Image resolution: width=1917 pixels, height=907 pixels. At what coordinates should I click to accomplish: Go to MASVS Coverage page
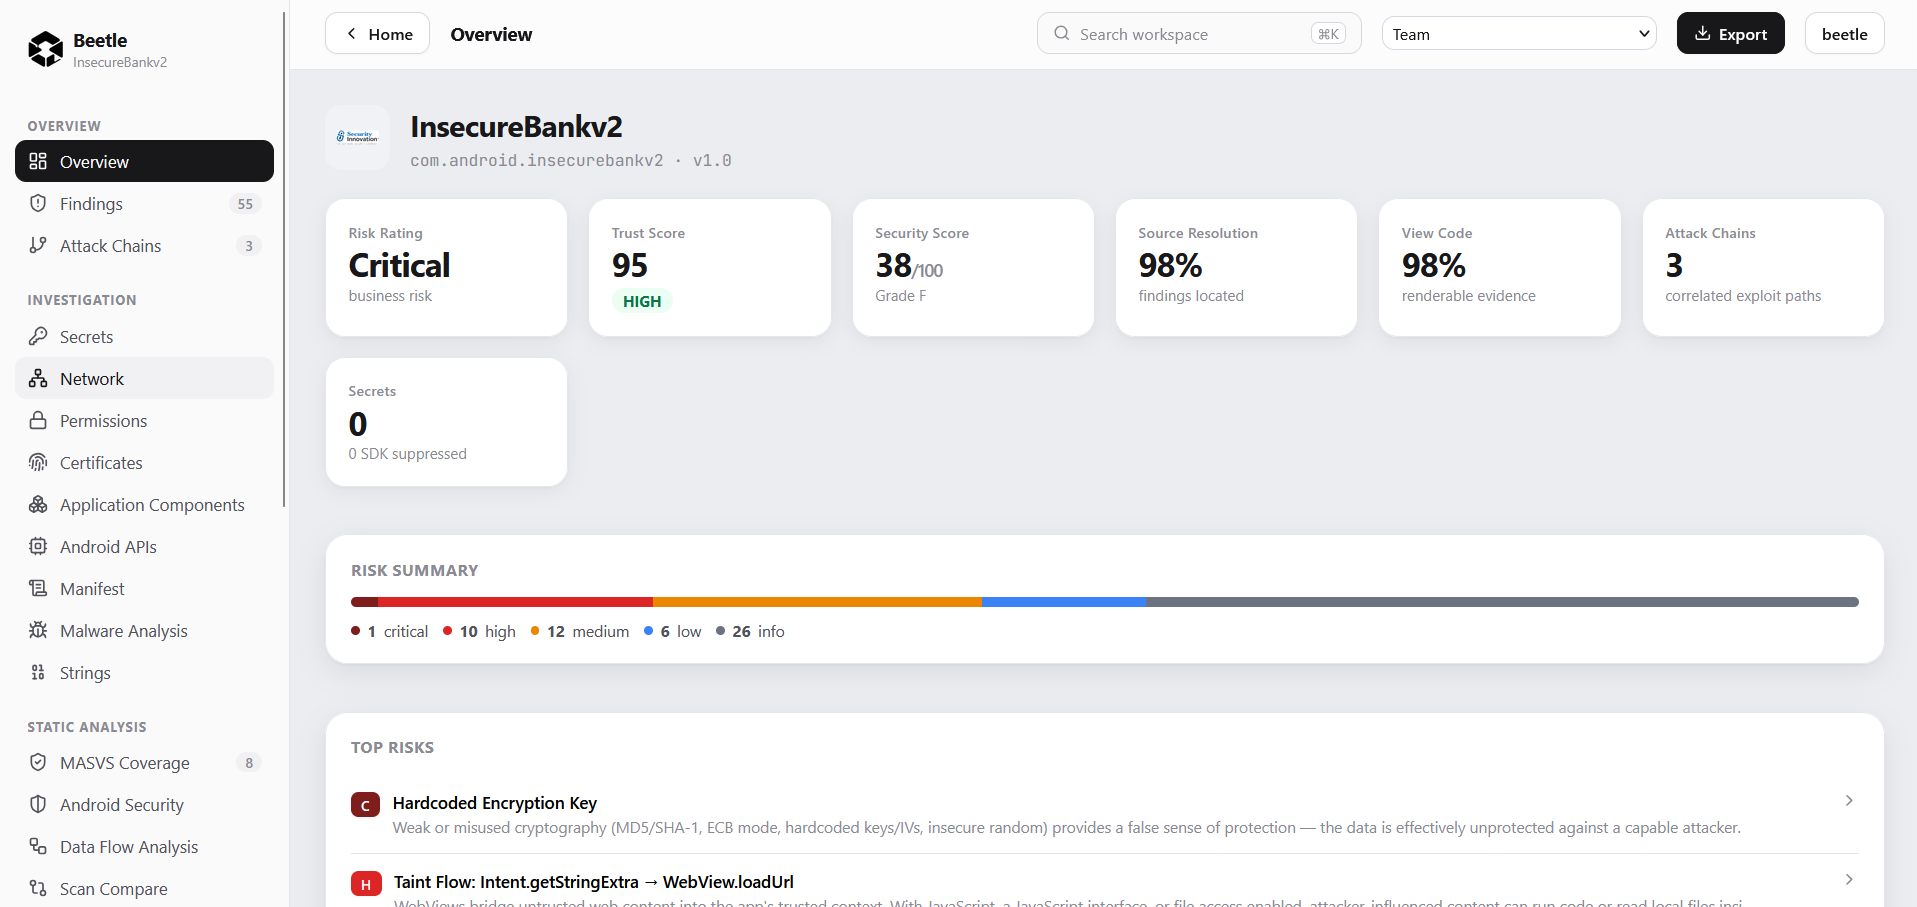pyautogui.click(x=144, y=762)
